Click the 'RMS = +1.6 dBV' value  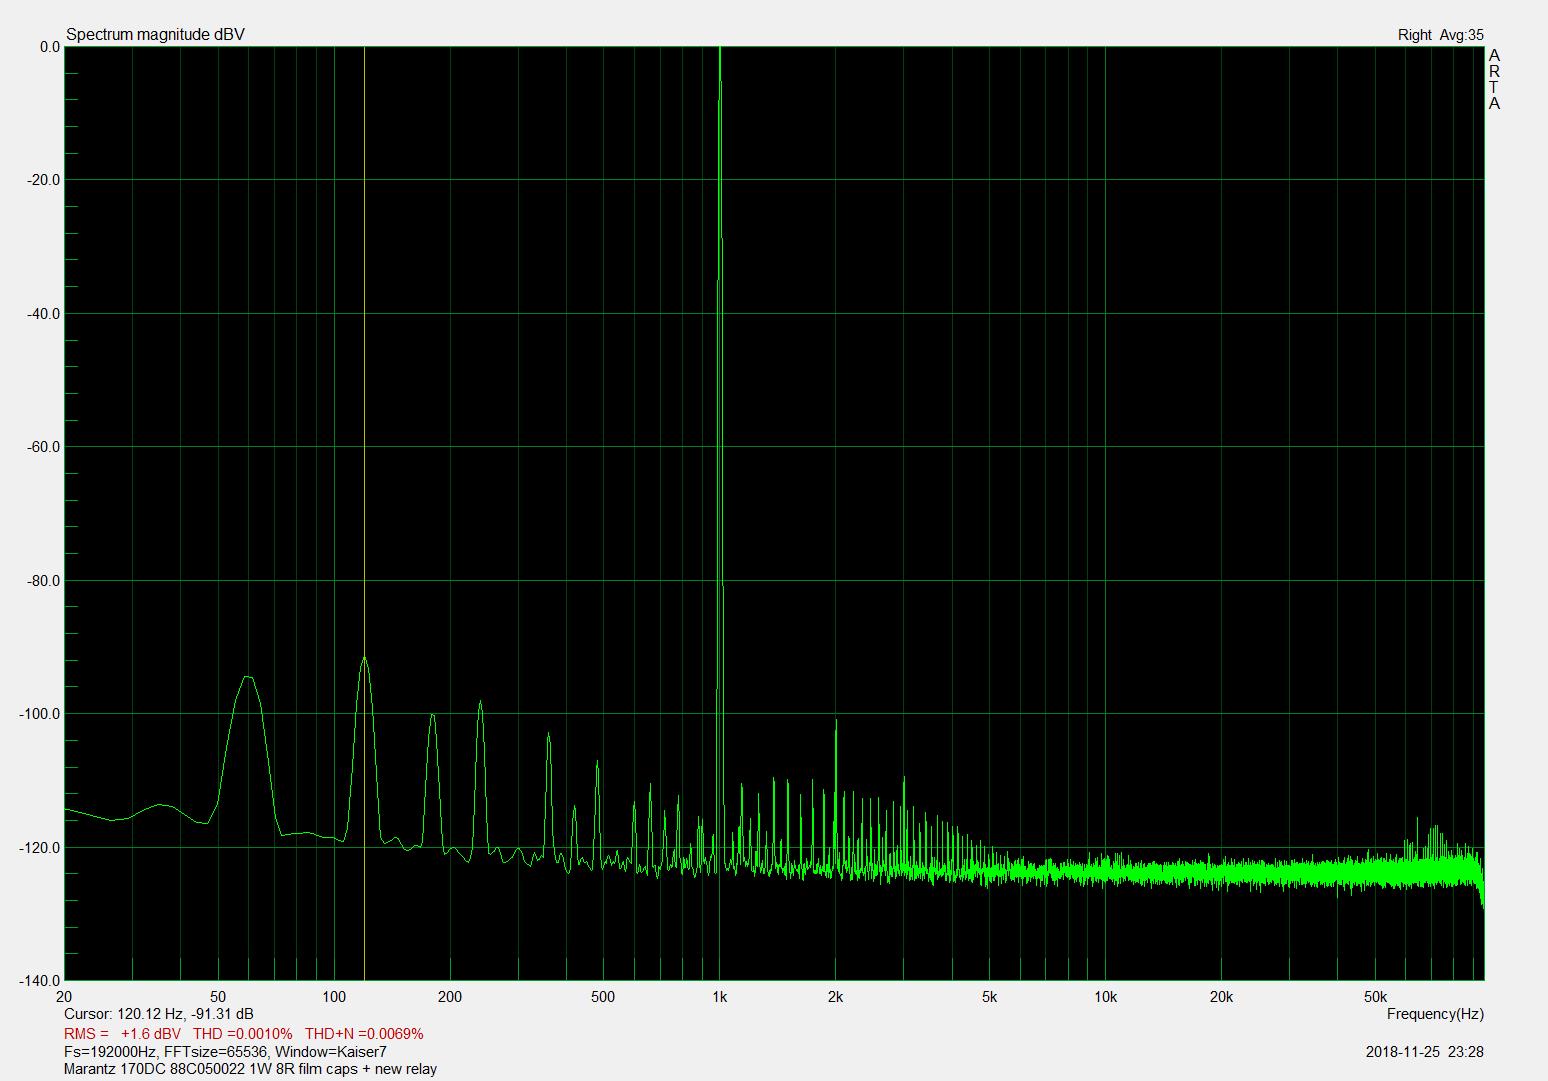[123, 1033]
